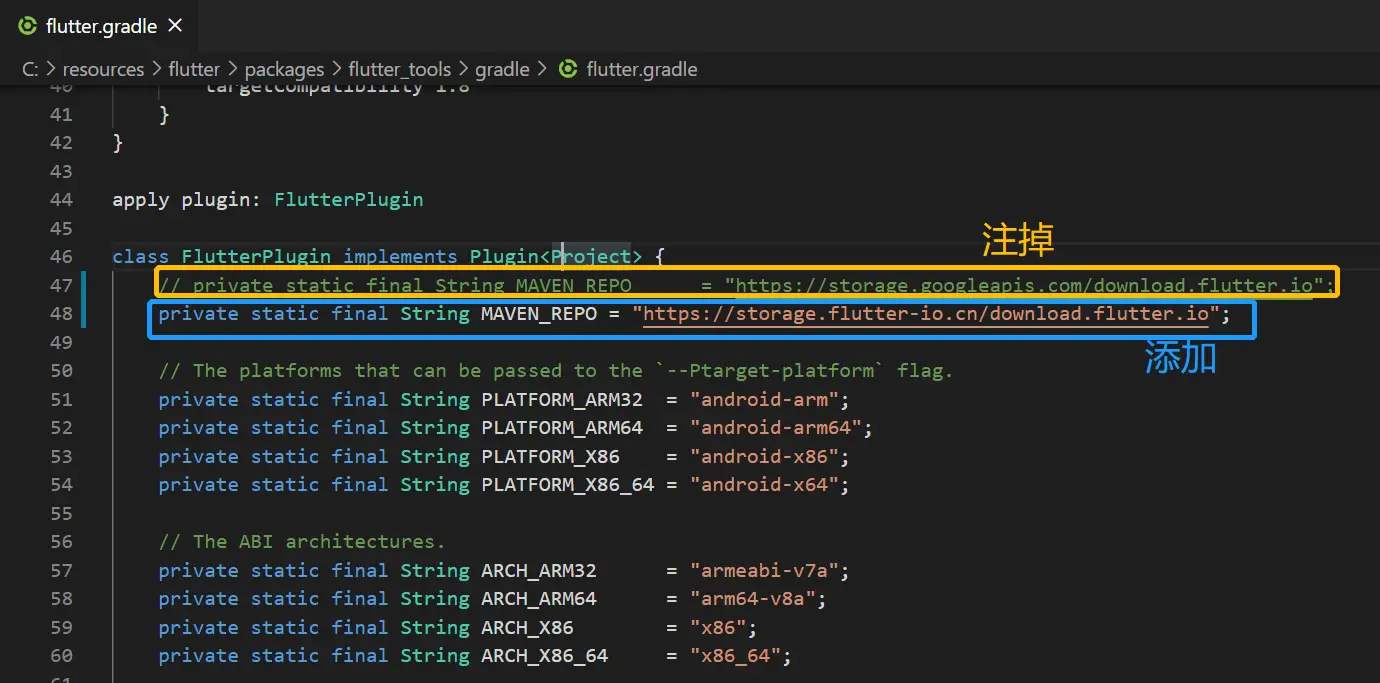The height and width of the screenshot is (683, 1380).
Task: Open the flutter breadcrumb folder
Action: 194,69
